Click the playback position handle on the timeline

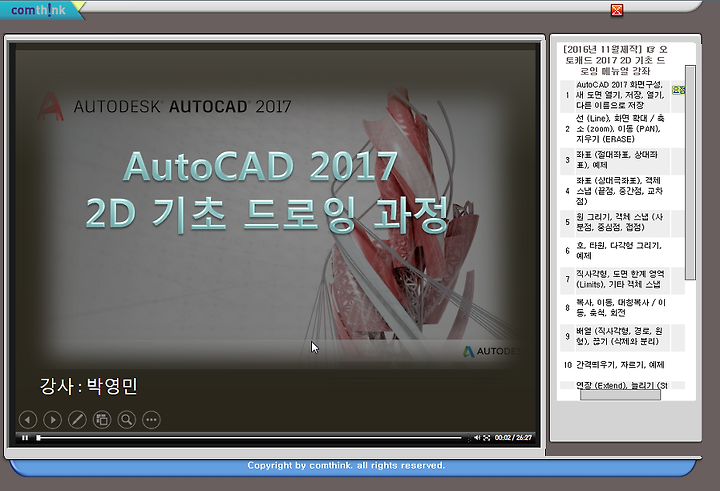click(39, 438)
